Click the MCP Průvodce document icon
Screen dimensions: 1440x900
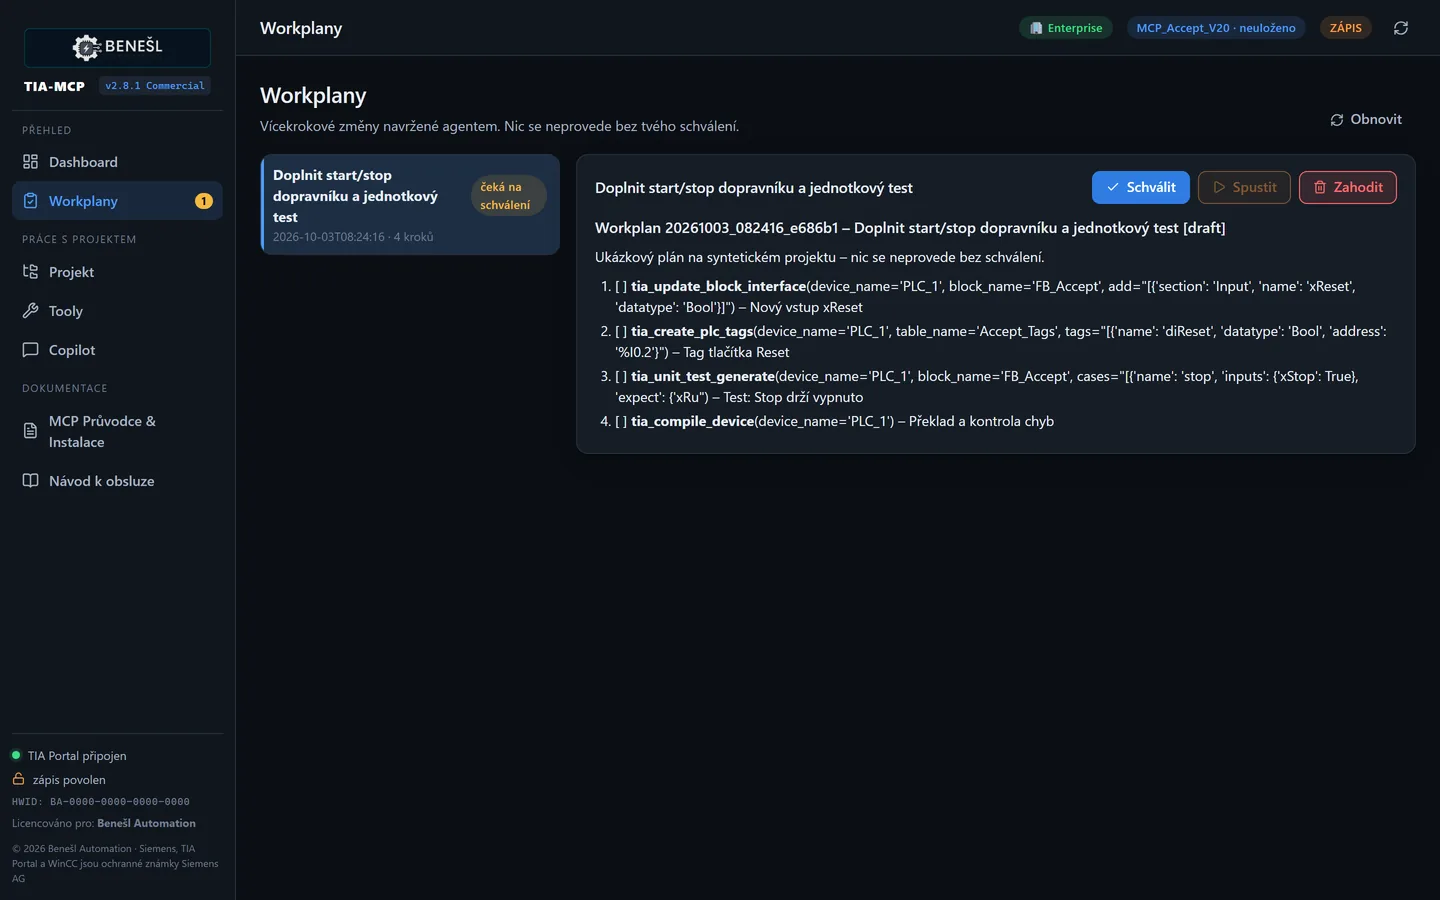tap(31, 431)
